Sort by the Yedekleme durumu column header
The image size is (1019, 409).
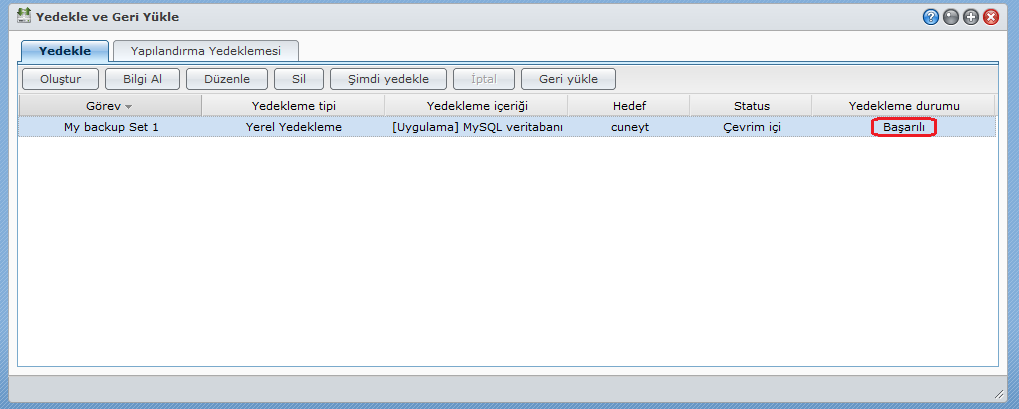[903, 105]
